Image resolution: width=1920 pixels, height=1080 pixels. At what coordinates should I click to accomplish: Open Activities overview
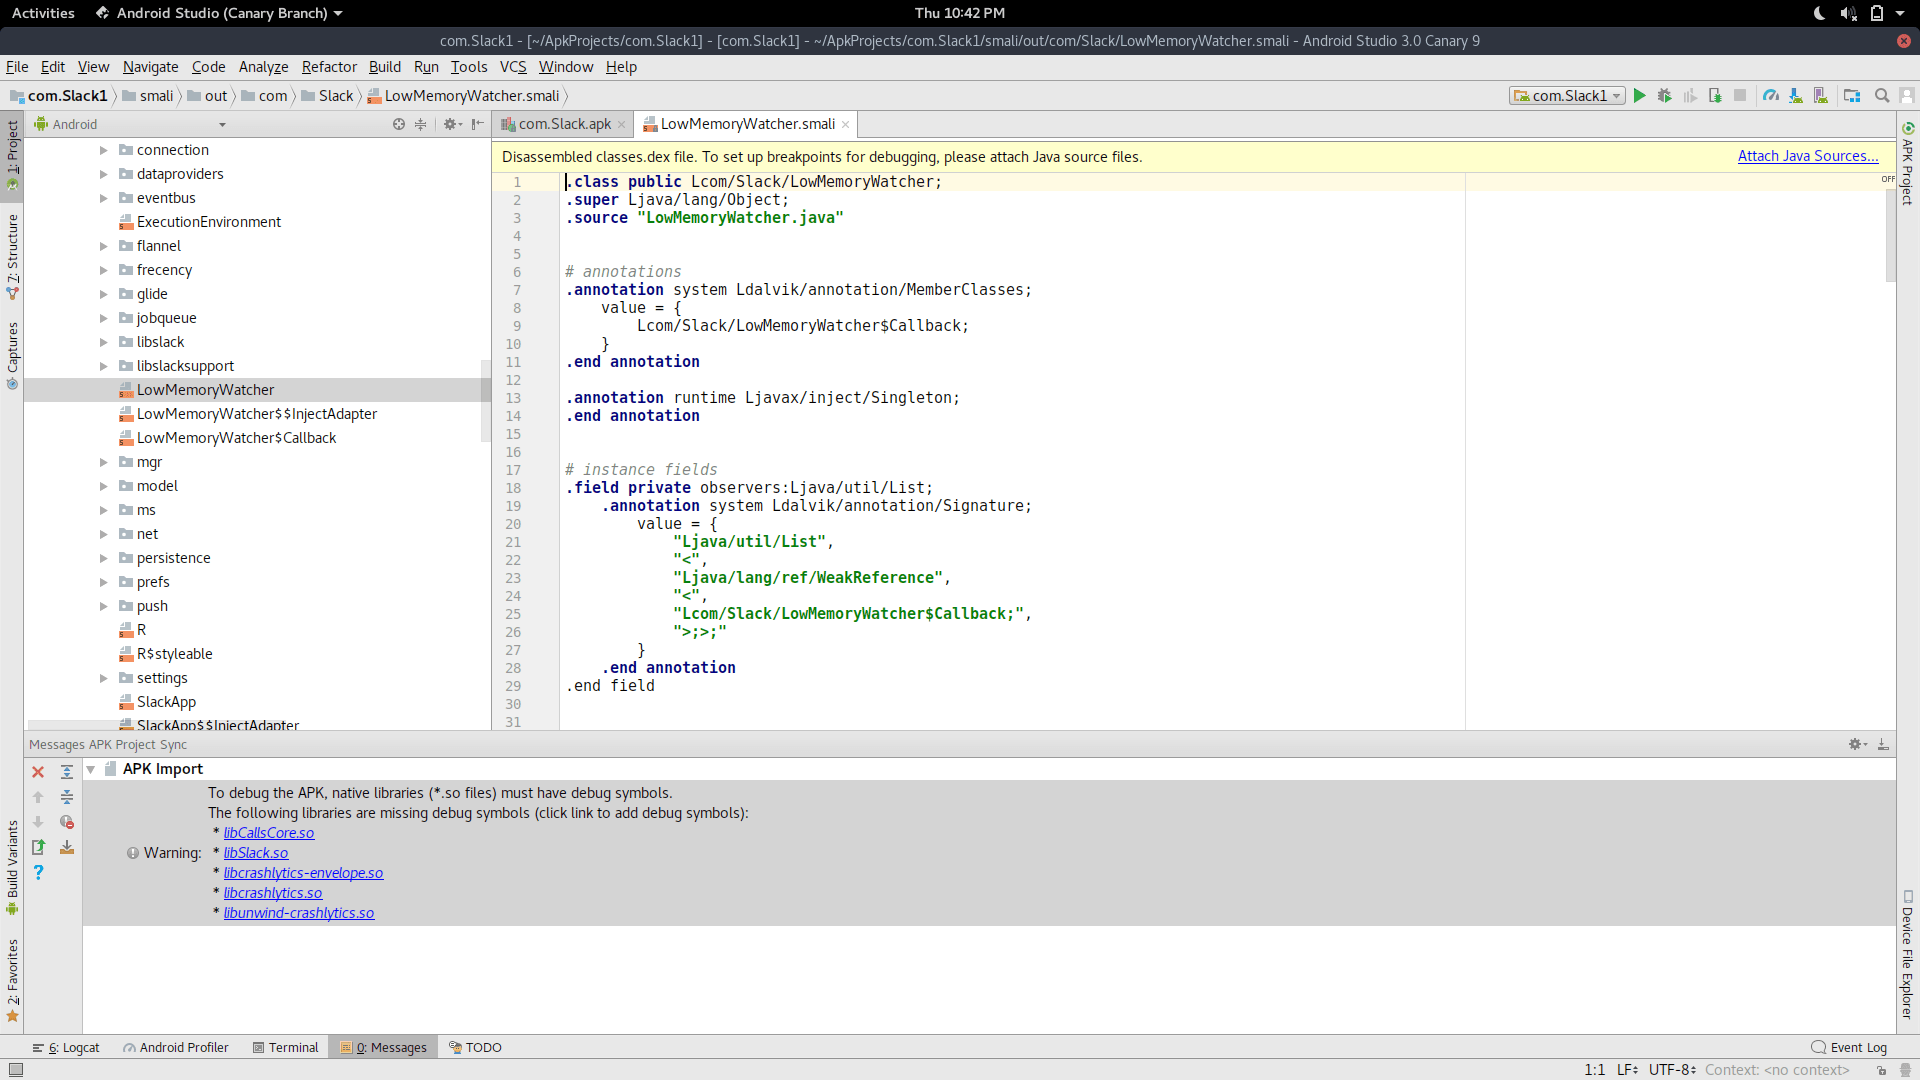tap(43, 13)
